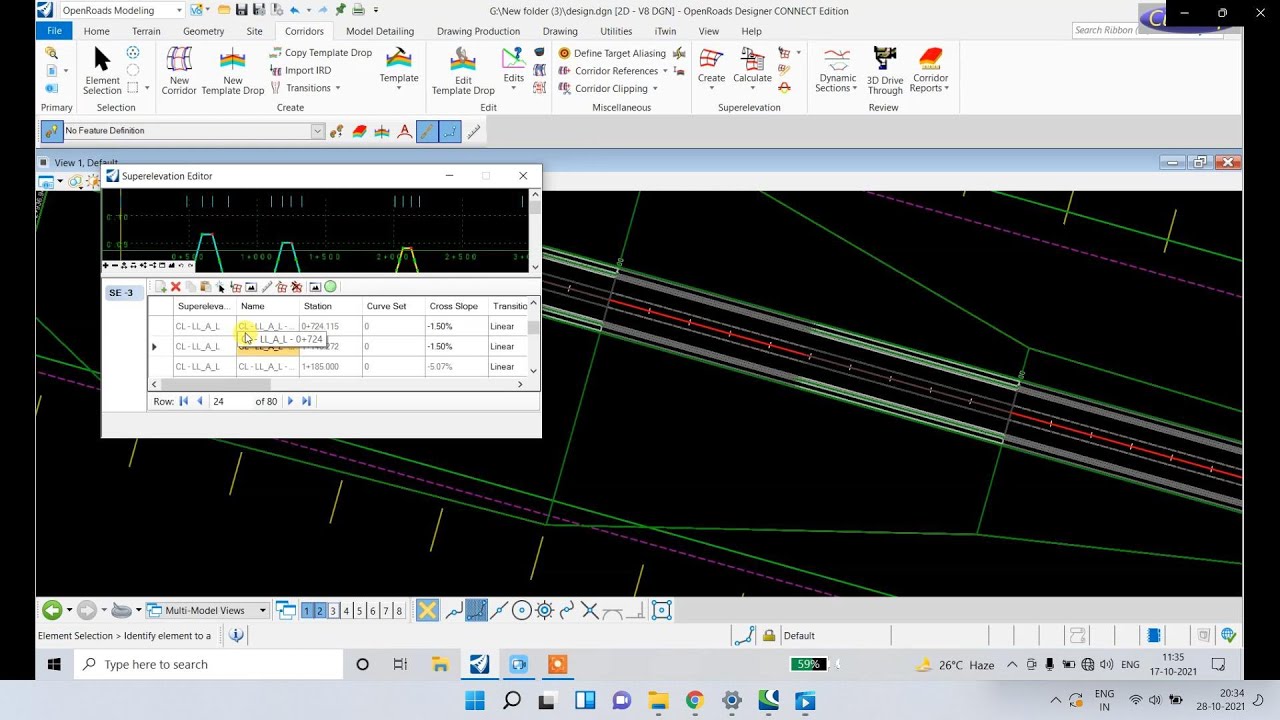Open the Edits dropdown
1280x720 pixels.
(513, 69)
